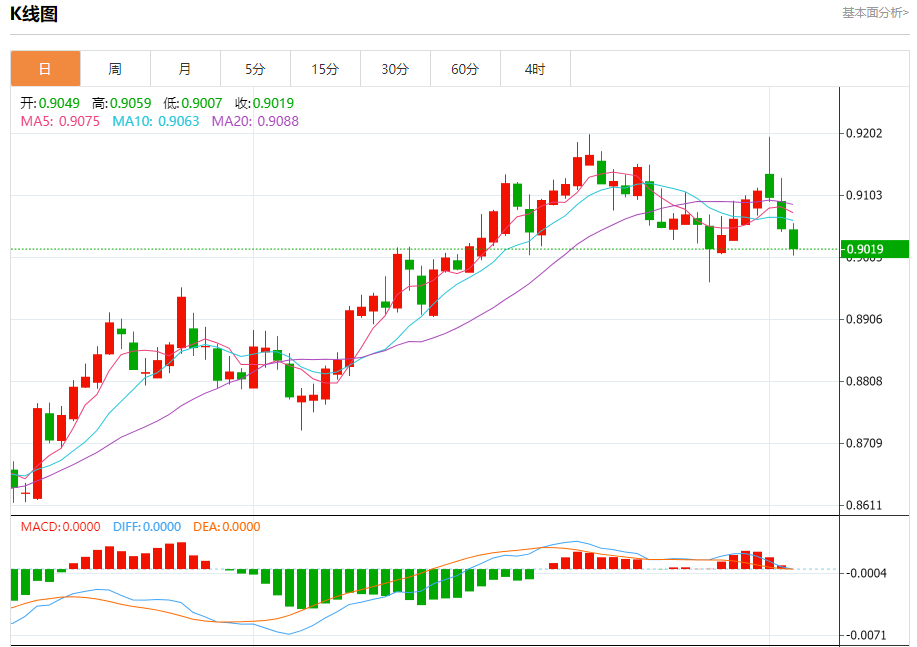Click the 0.8611 price axis label
Screen dimensions: 917x647
(x=864, y=505)
